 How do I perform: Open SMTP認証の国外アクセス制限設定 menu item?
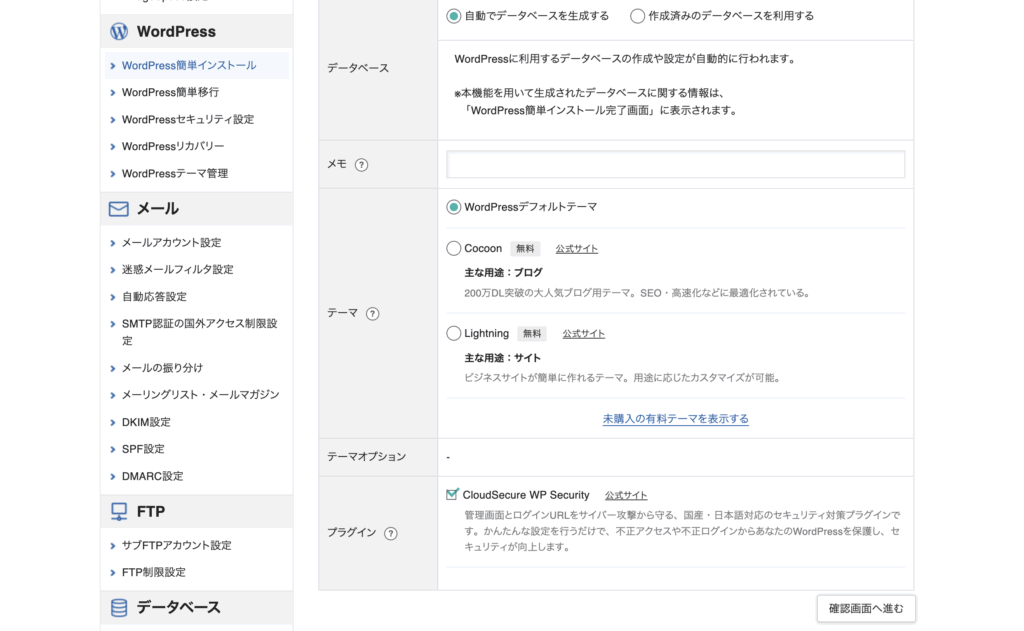[200, 332]
